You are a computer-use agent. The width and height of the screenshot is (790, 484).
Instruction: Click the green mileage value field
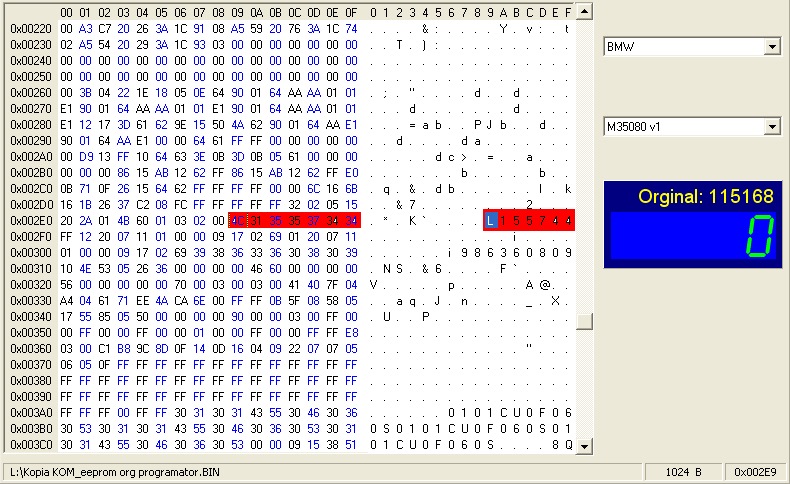(693, 236)
